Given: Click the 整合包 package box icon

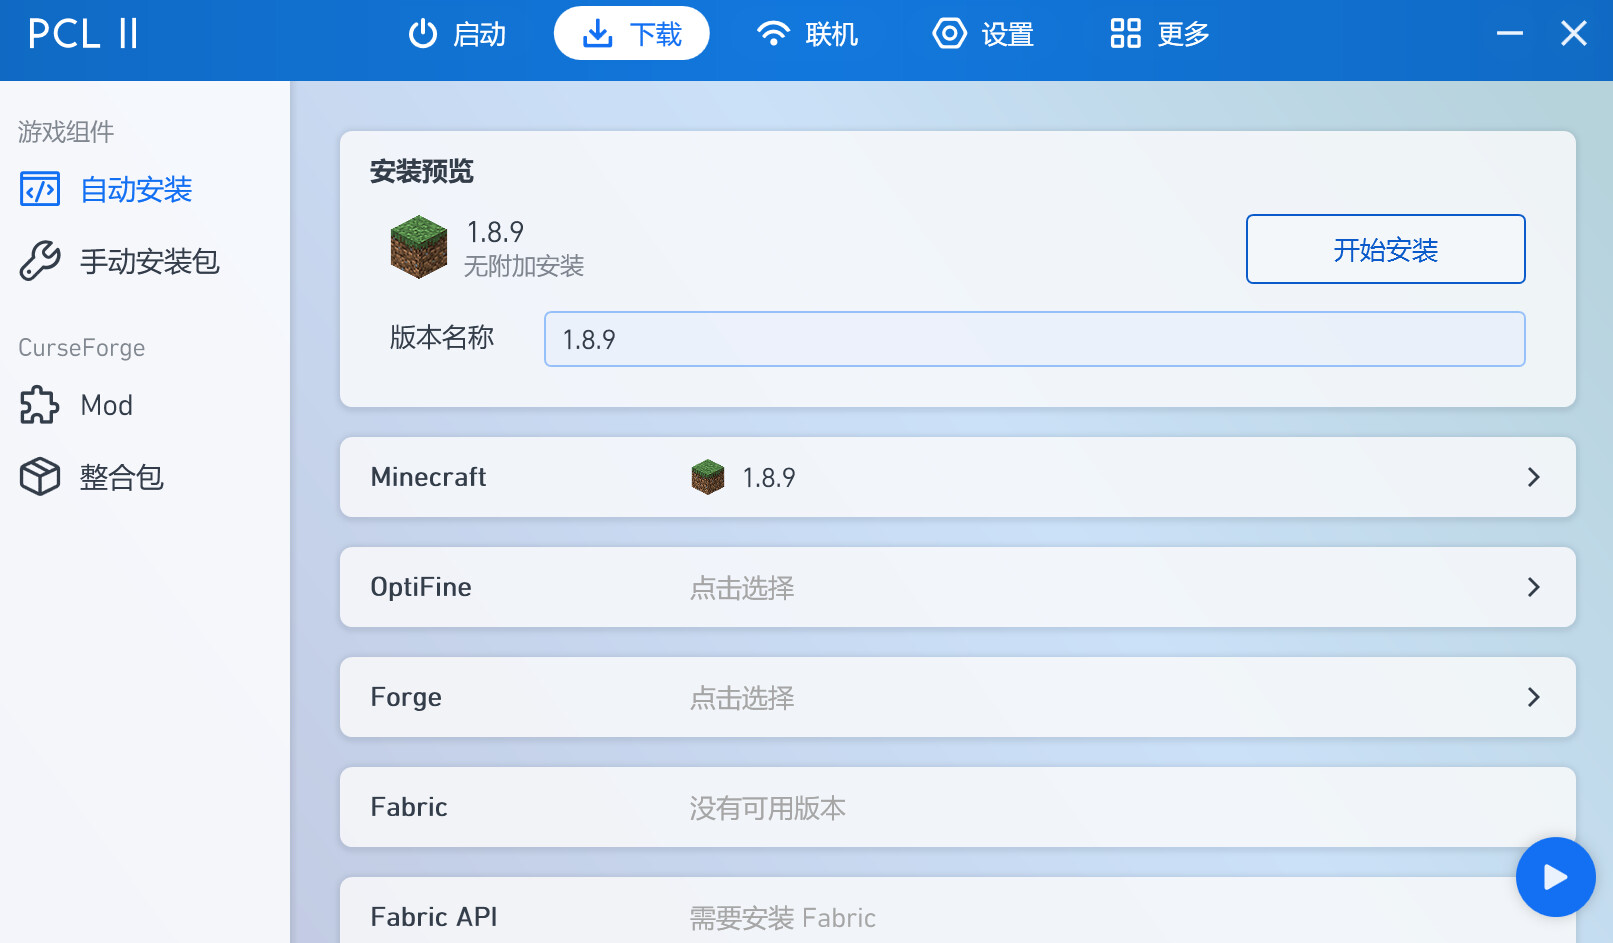Looking at the screenshot, I should coord(40,477).
